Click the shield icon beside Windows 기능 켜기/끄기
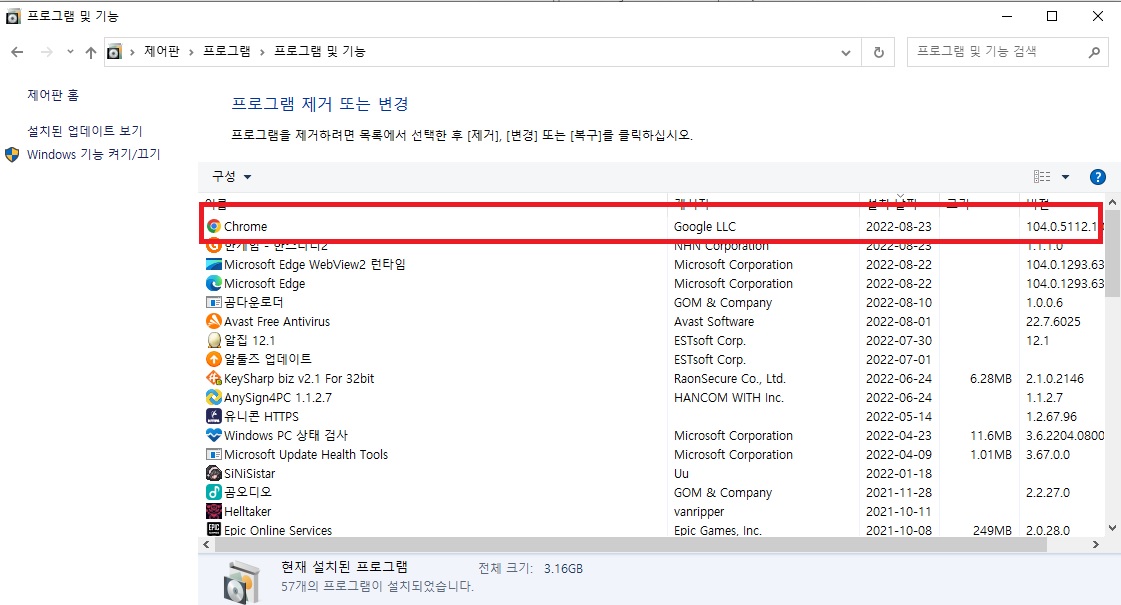1121x605 pixels. (11, 154)
